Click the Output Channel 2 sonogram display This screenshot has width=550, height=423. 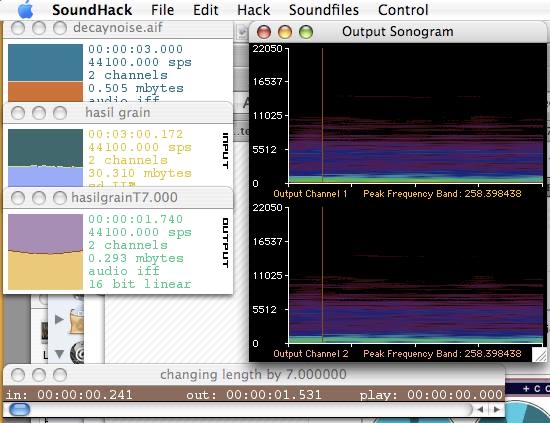[416, 275]
